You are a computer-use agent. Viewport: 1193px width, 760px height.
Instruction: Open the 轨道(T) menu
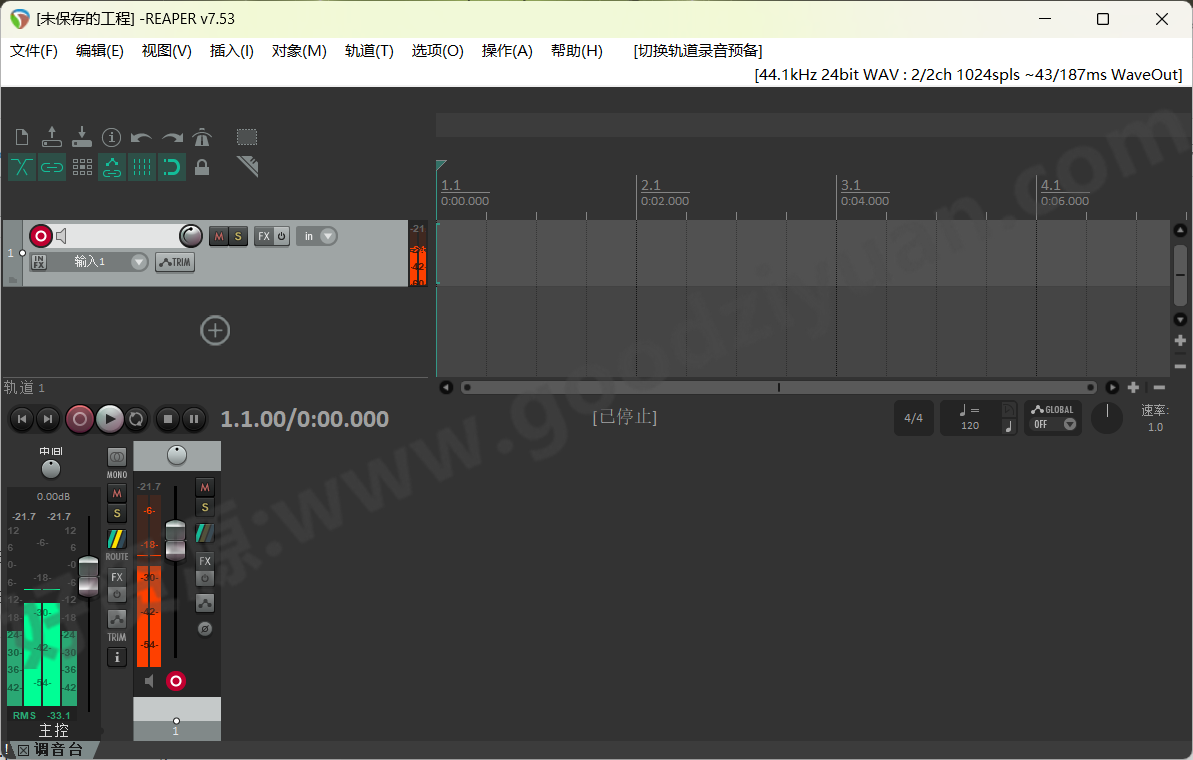pyautogui.click(x=368, y=51)
